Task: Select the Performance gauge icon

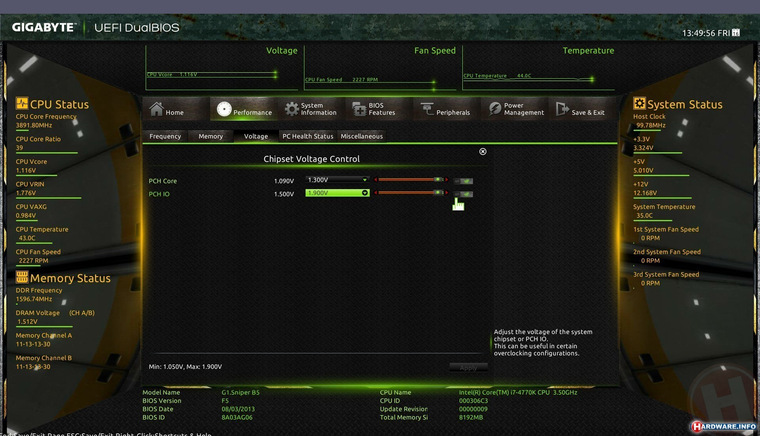Action: click(x=224, y=109)
